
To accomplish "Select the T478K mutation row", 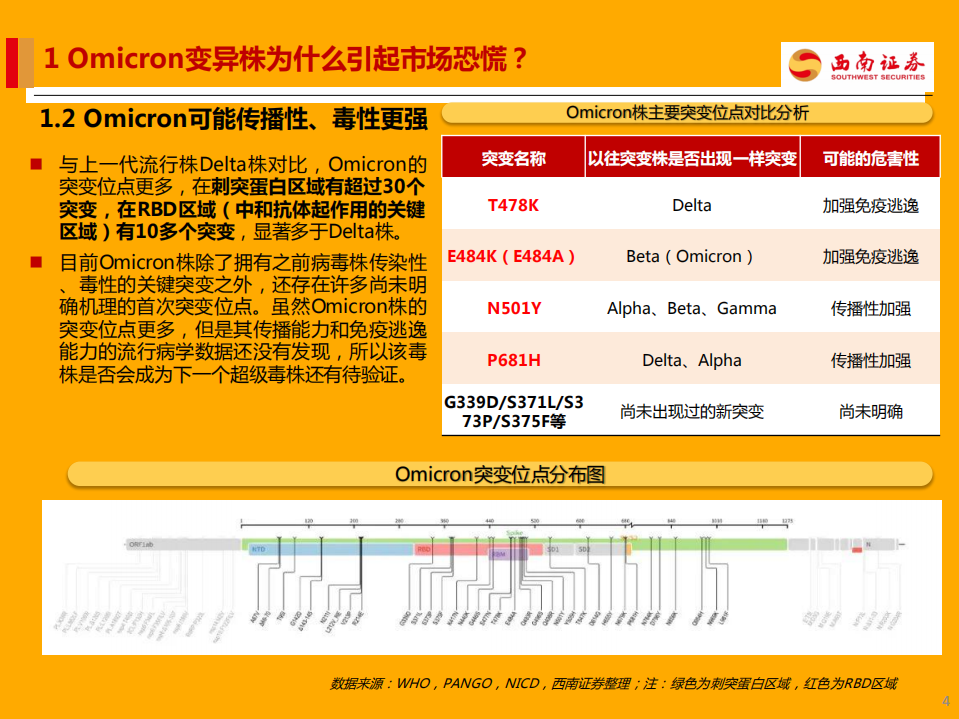I will [515, 206].
